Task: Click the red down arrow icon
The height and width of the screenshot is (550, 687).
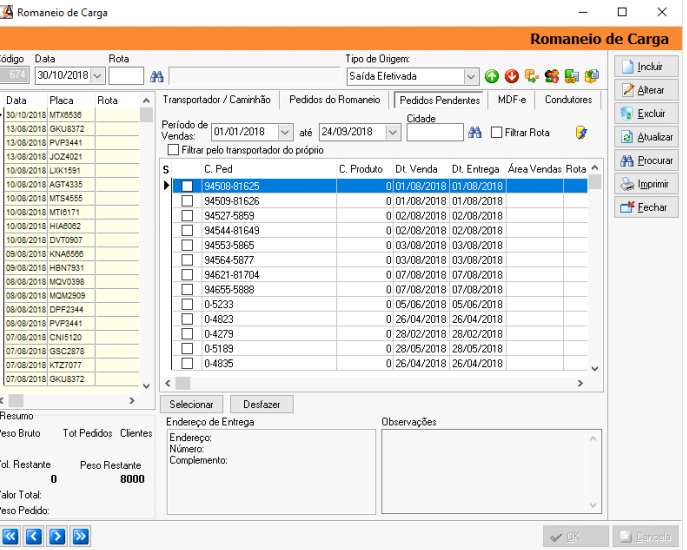Action: coord(511,76)
